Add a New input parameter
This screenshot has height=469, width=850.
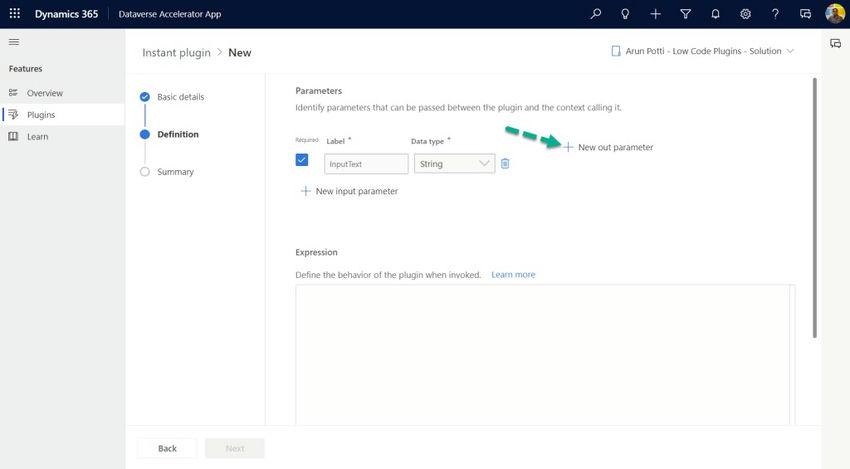point(349,191)
